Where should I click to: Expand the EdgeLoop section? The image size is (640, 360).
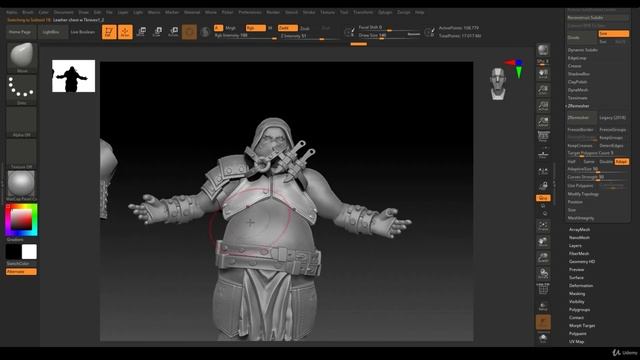pyautogui.click(x=577, y=58)
